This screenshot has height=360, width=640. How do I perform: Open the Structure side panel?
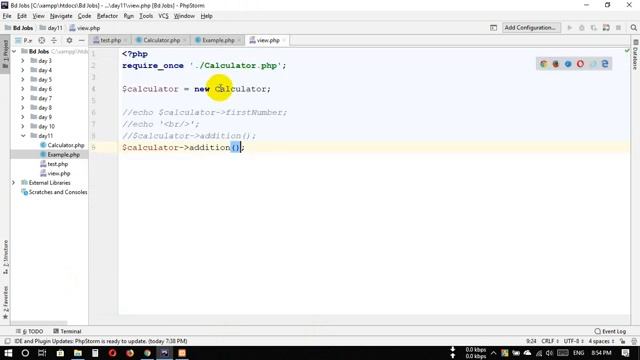click(5, 257)
